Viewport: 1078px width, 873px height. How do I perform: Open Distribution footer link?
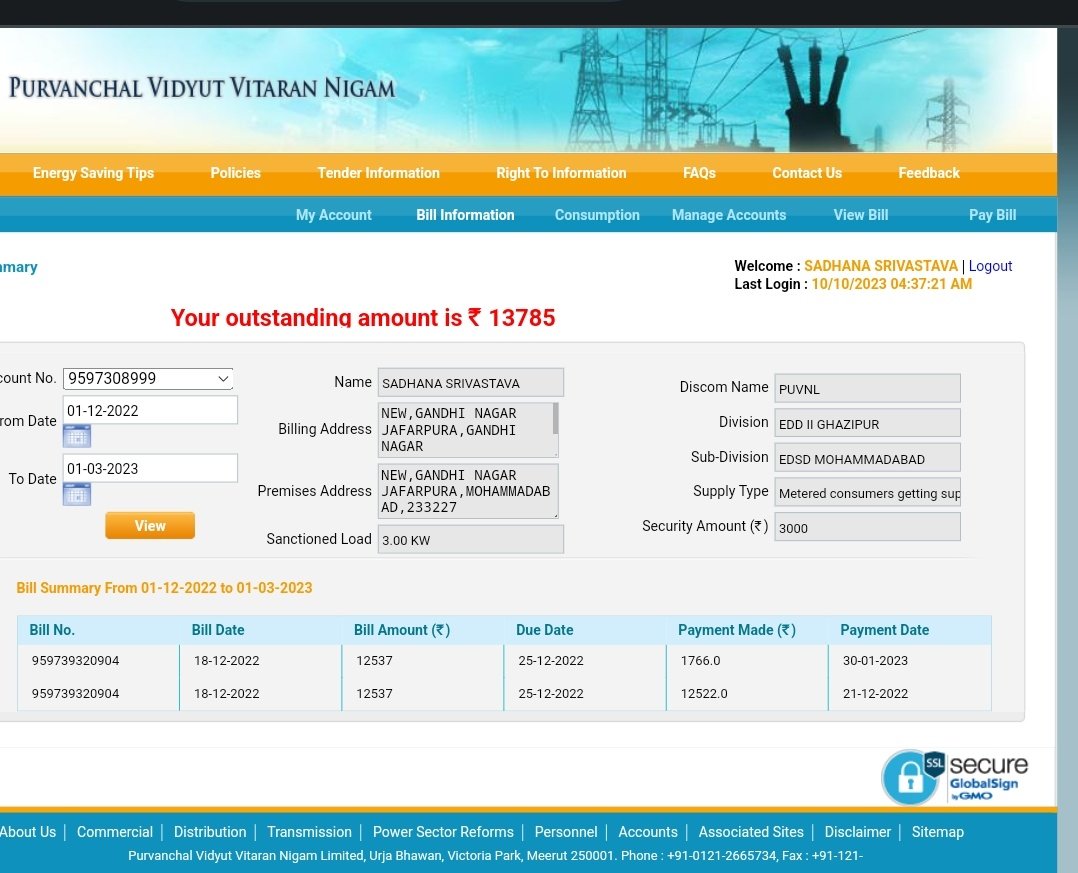[x=210, y=832]
